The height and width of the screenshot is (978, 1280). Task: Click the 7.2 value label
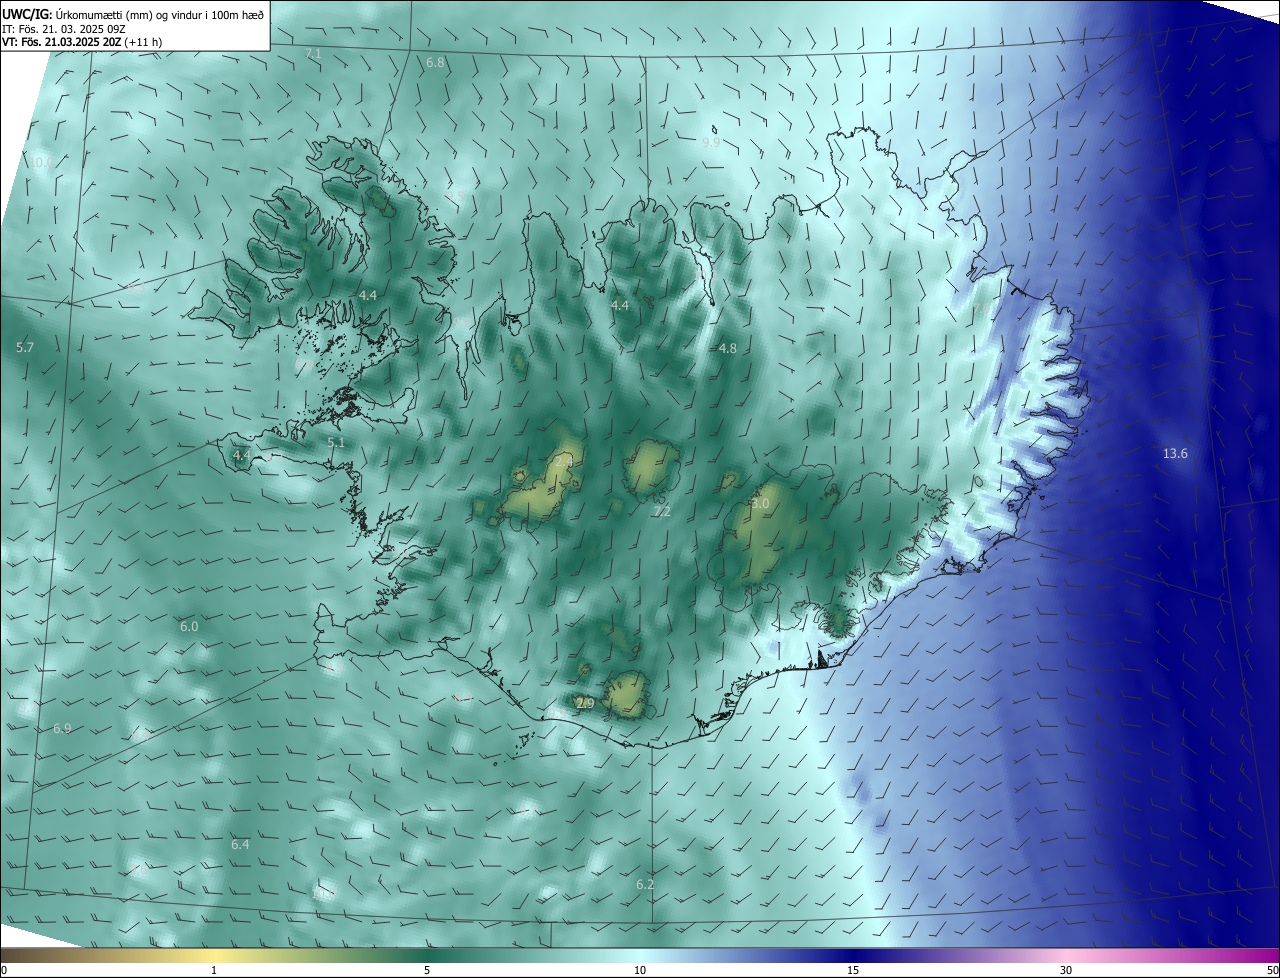(662, 512)
